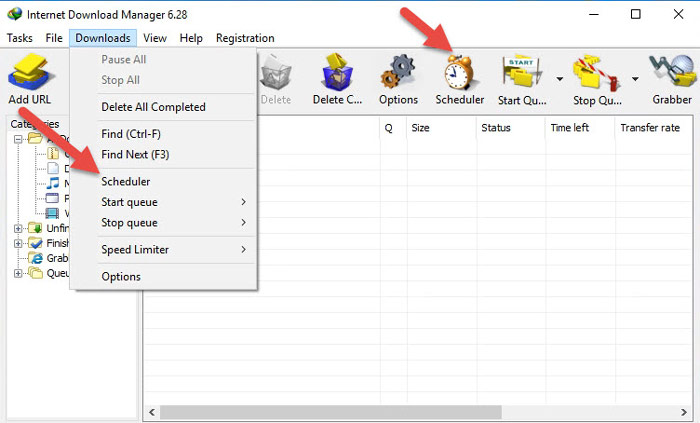Screen dimensions: 700x423
Task: Click the Start Queue toolbar icon
Action: pyautogui.click(x=521, y=71)
